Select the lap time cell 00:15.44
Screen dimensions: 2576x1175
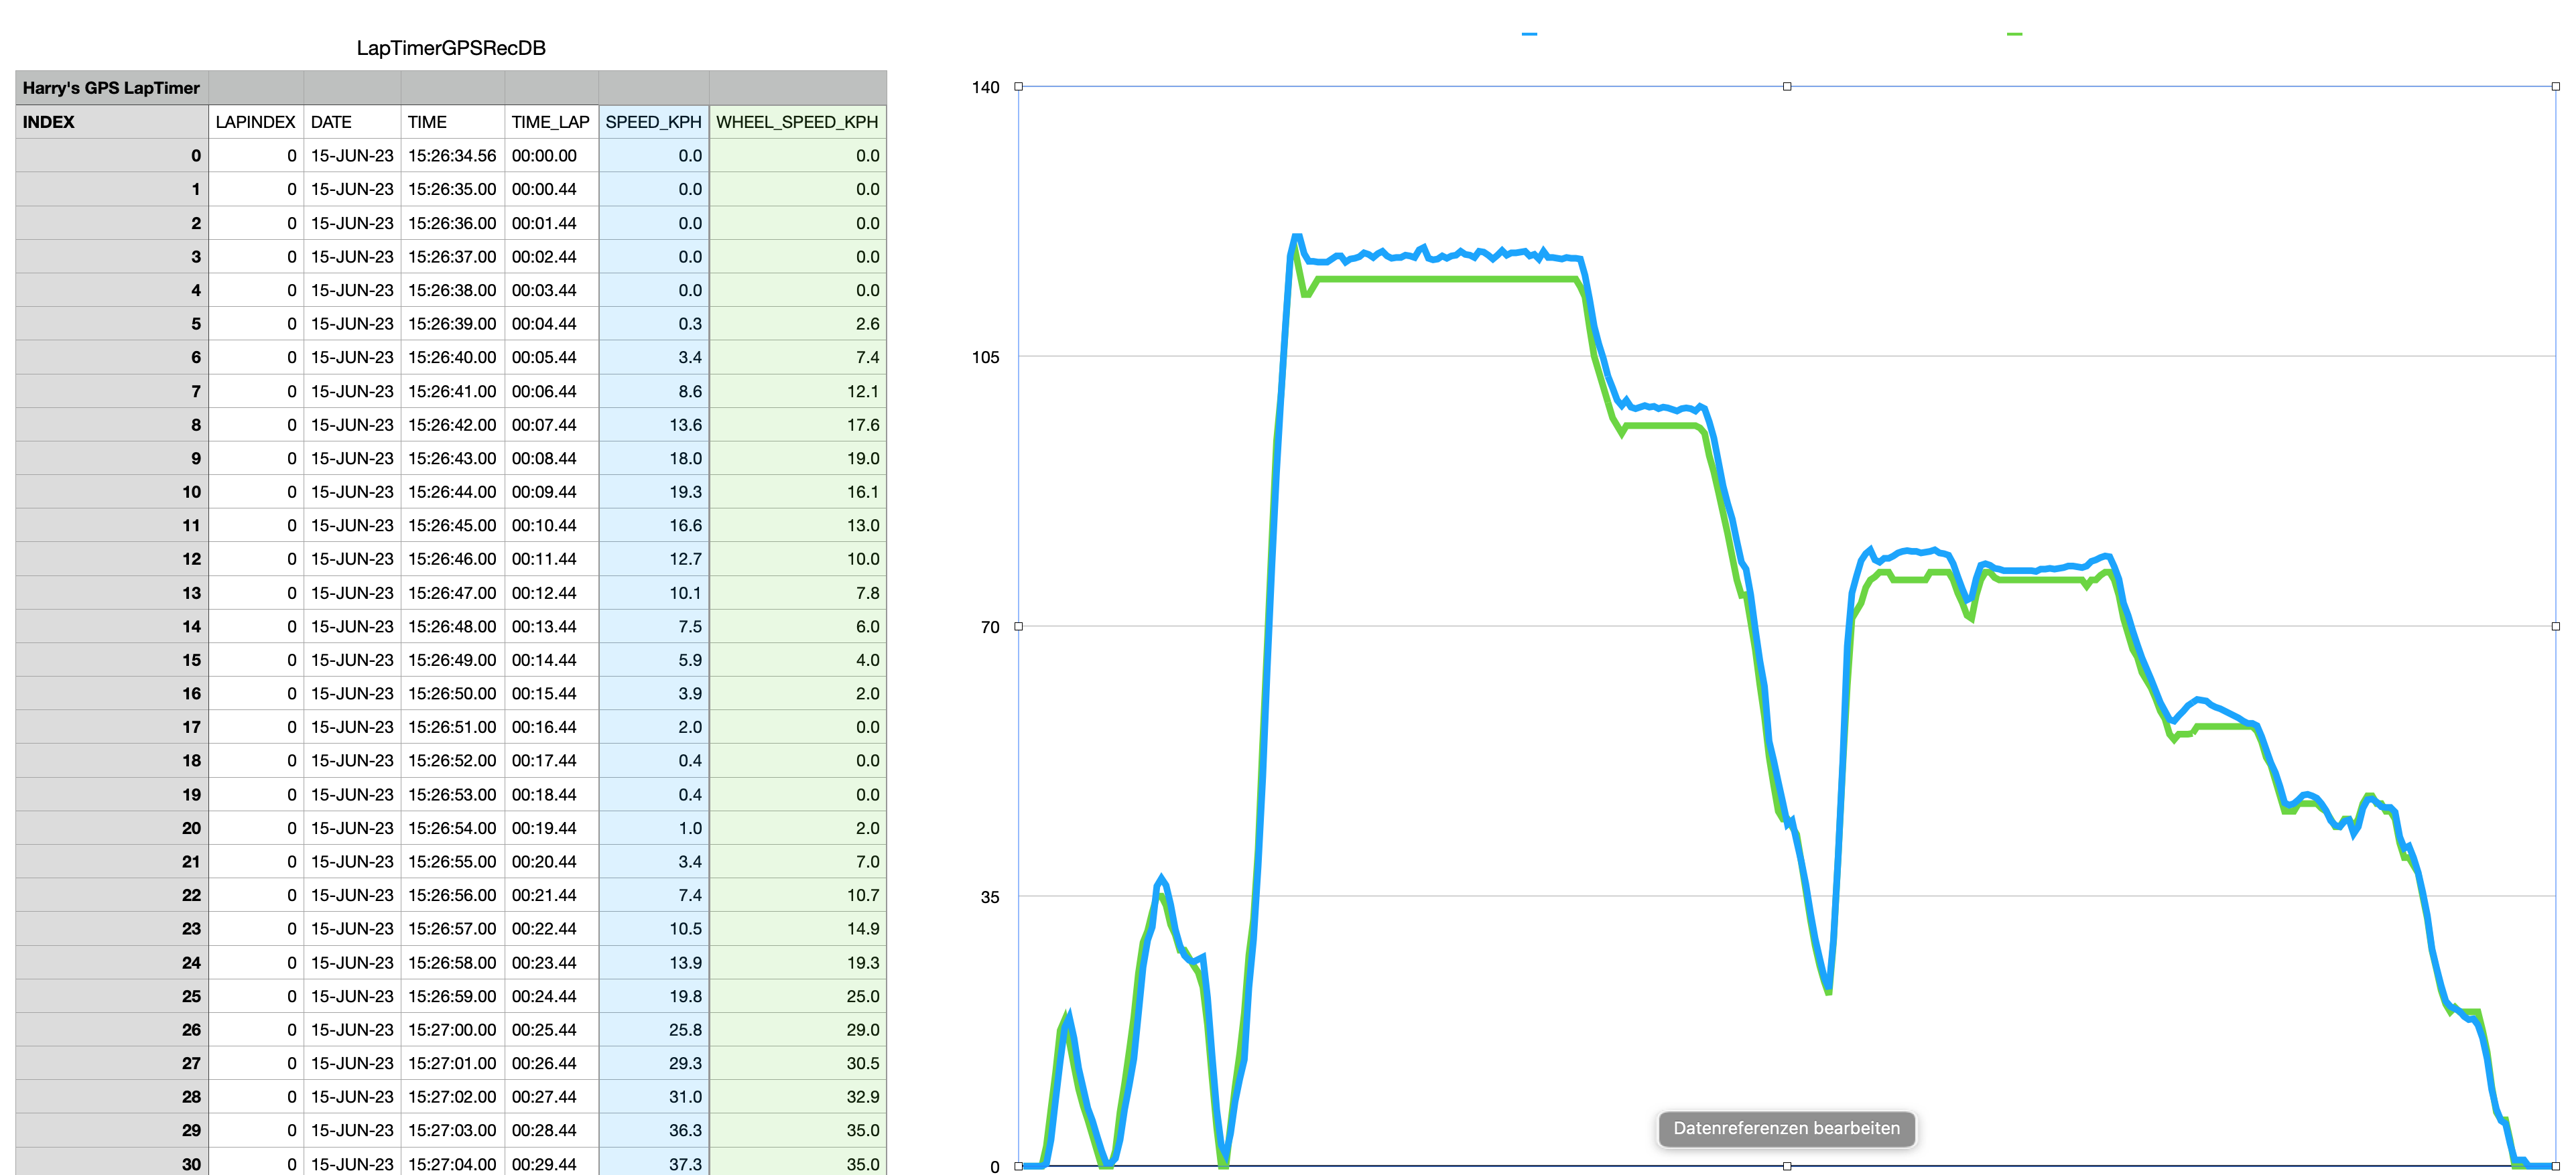click(551, 693)
